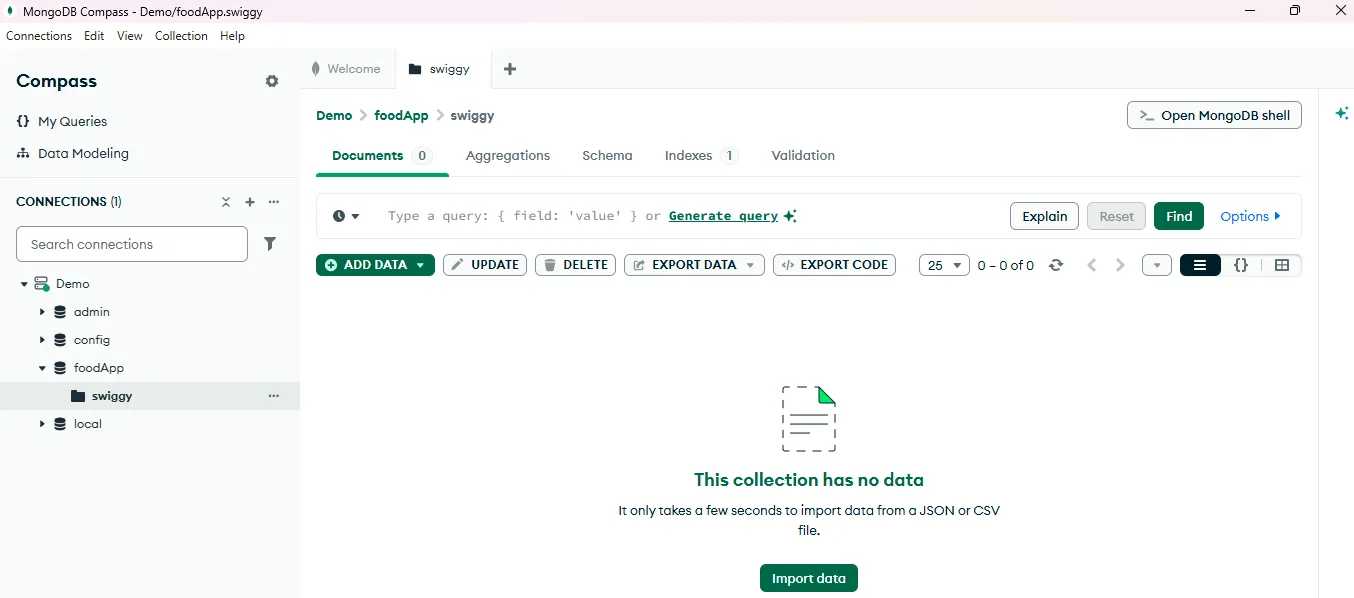
Task: Switch to table document view
Action: 1282,265
